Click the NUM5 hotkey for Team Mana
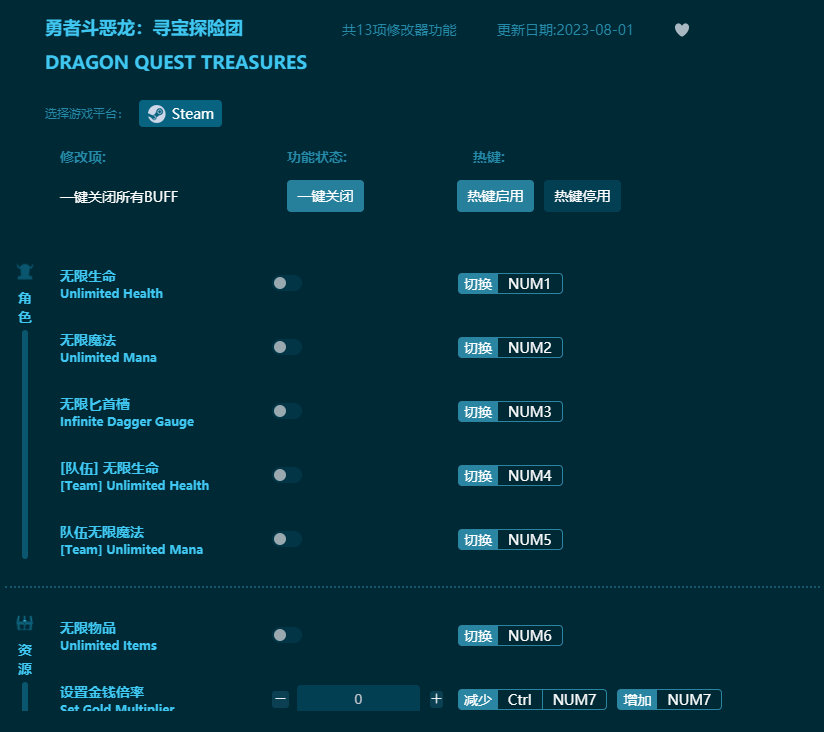The image size is (824, 732). tap(510, 540)
